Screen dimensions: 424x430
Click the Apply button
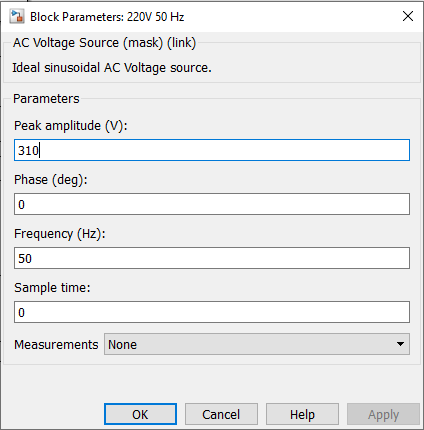[383, 414]
